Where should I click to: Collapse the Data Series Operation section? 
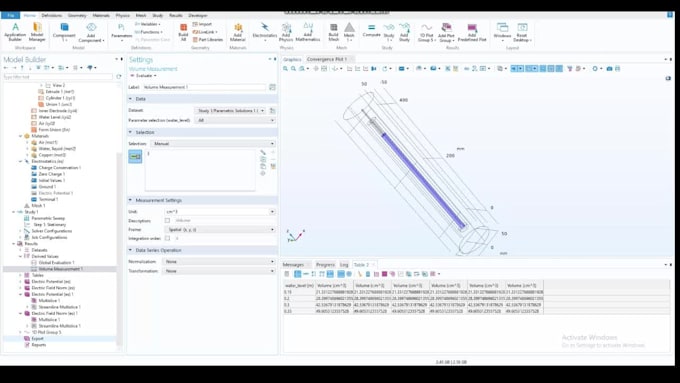point(130,250)
